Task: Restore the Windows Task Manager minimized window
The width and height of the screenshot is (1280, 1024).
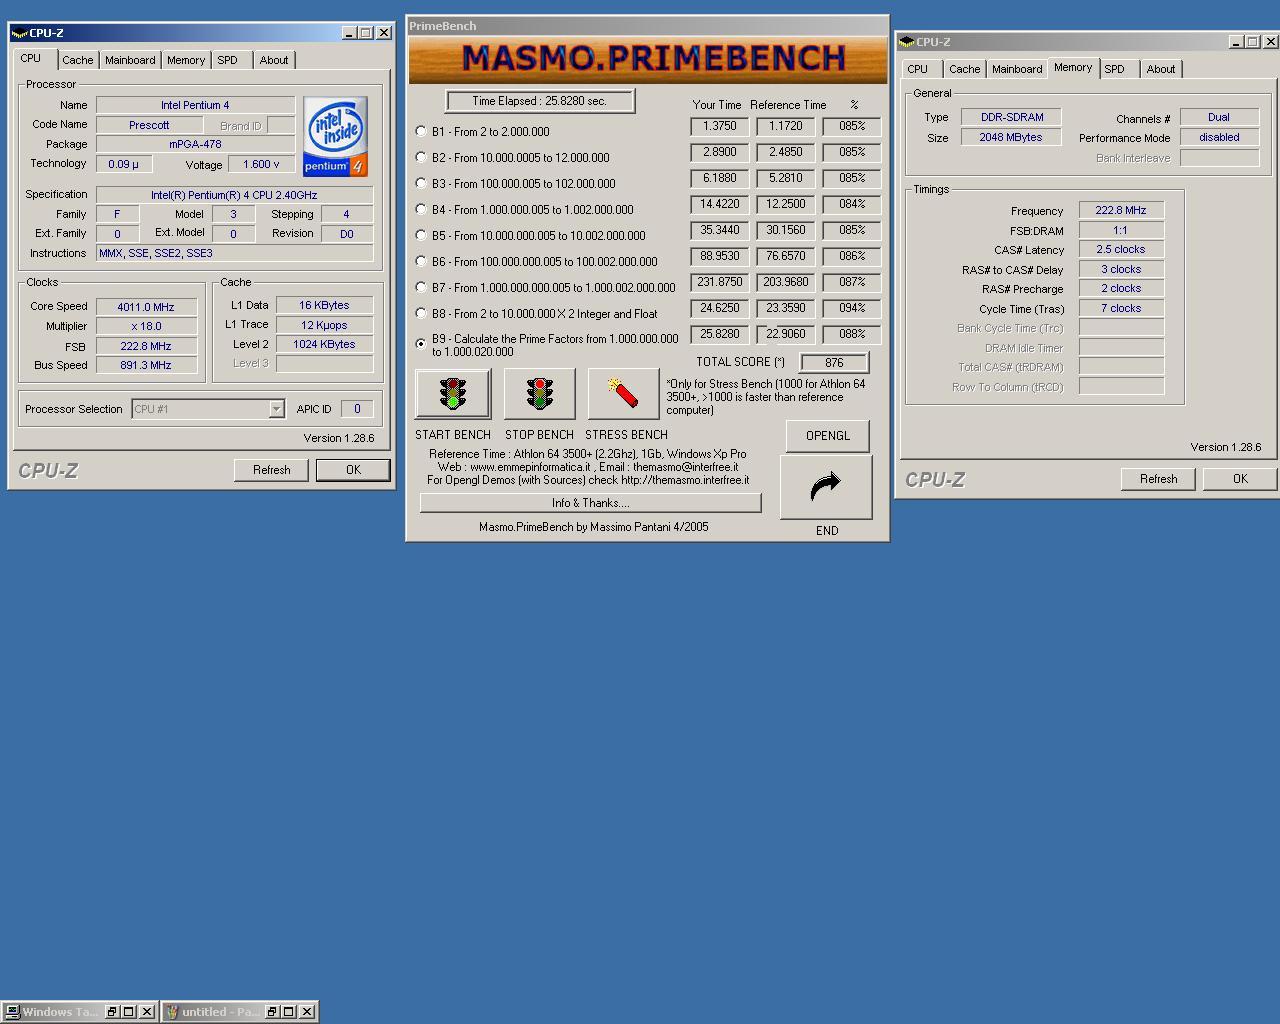Action: tap(112, 1012)
